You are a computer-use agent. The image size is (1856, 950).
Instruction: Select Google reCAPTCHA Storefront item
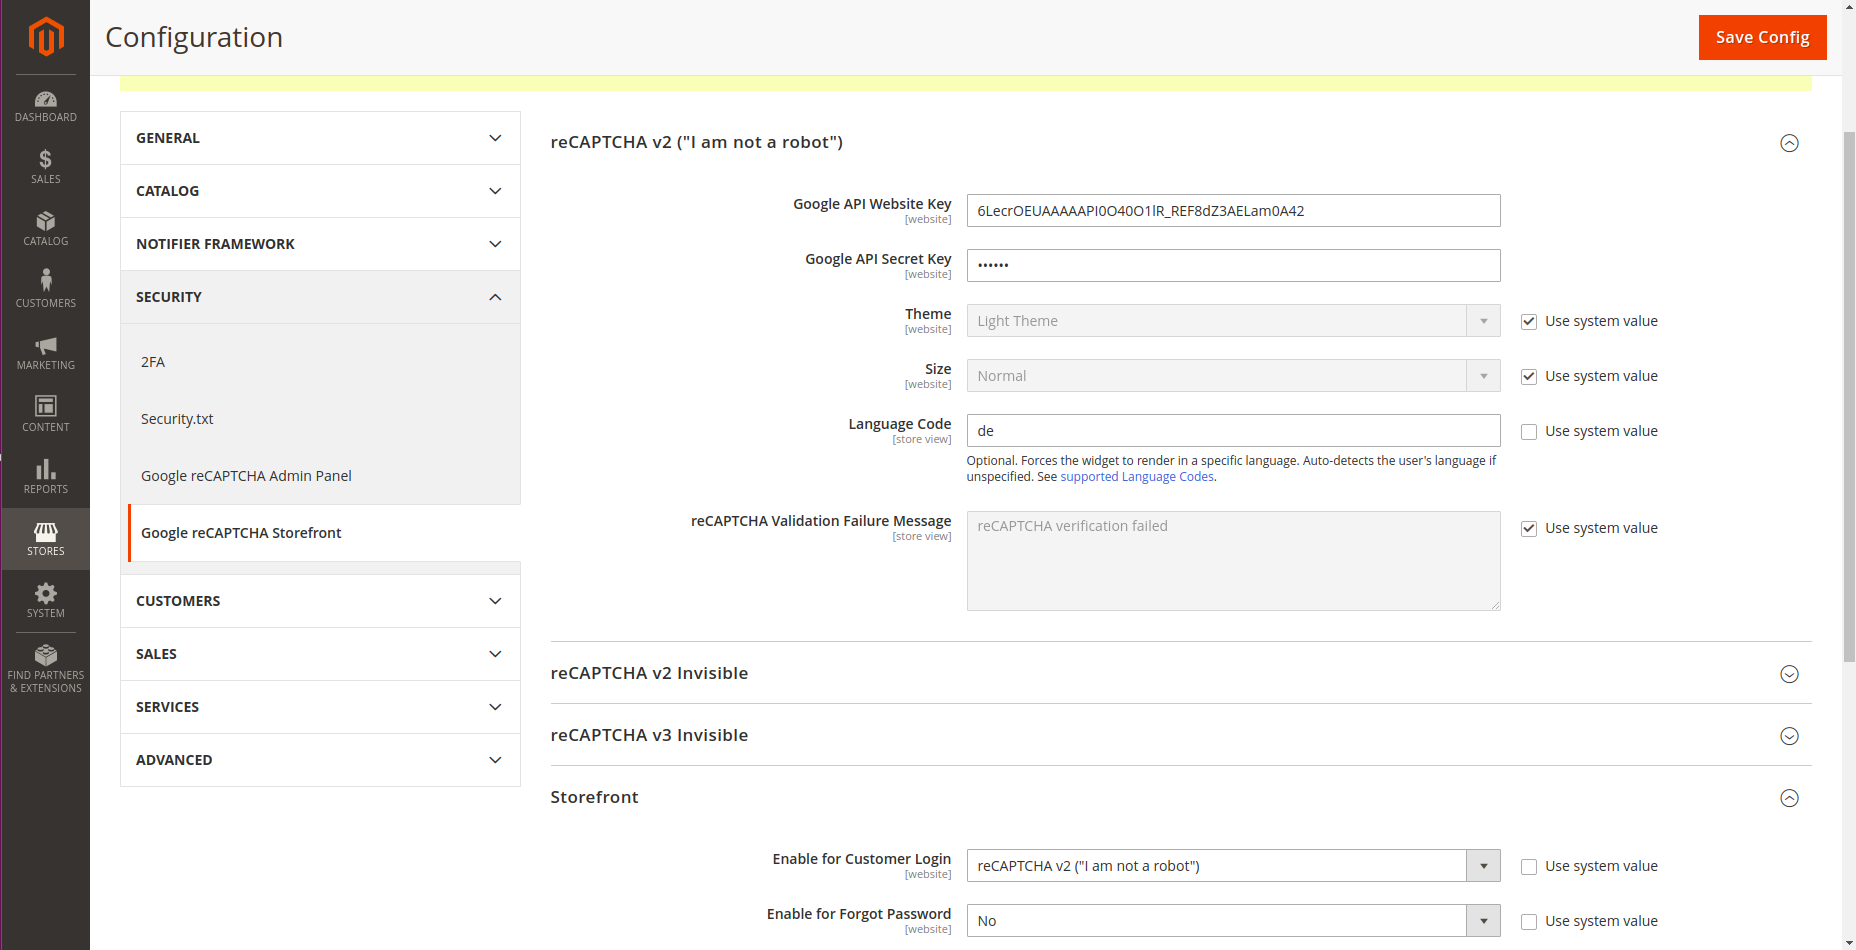coord(324,533)
